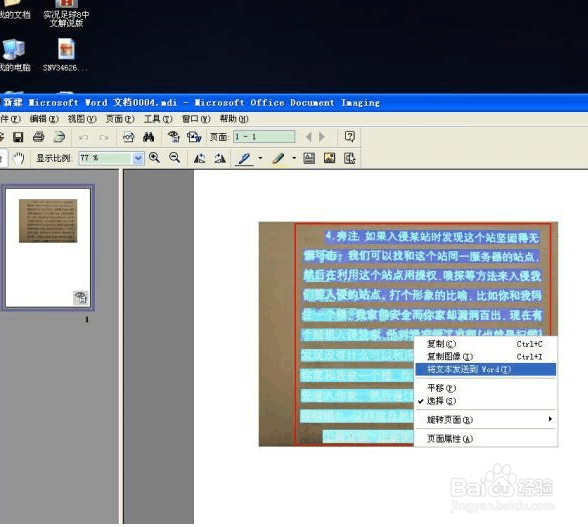Rotate page right icon

[220, 158]
